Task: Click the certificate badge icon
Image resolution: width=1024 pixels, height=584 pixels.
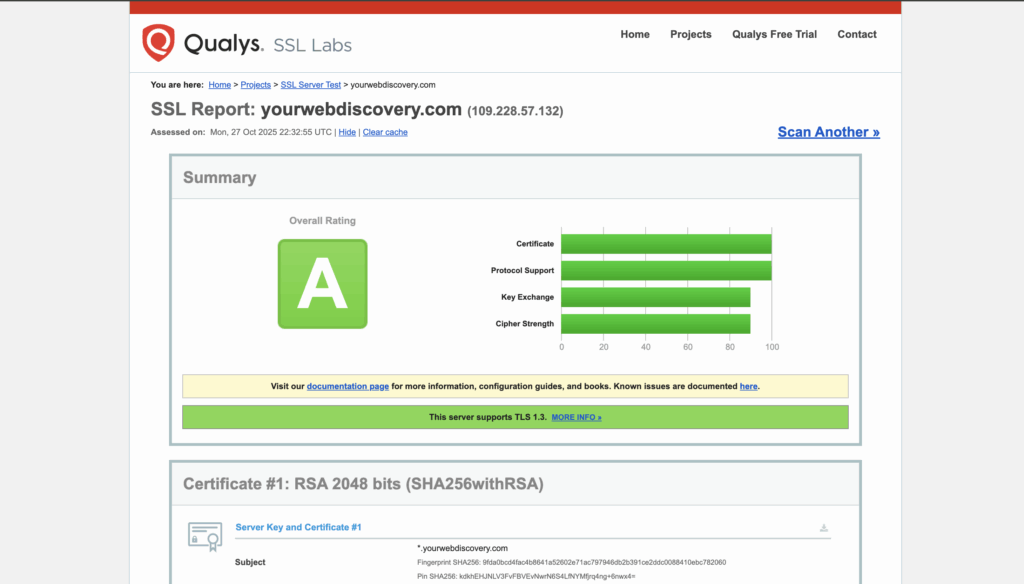Action: click(x=205, y=536)
